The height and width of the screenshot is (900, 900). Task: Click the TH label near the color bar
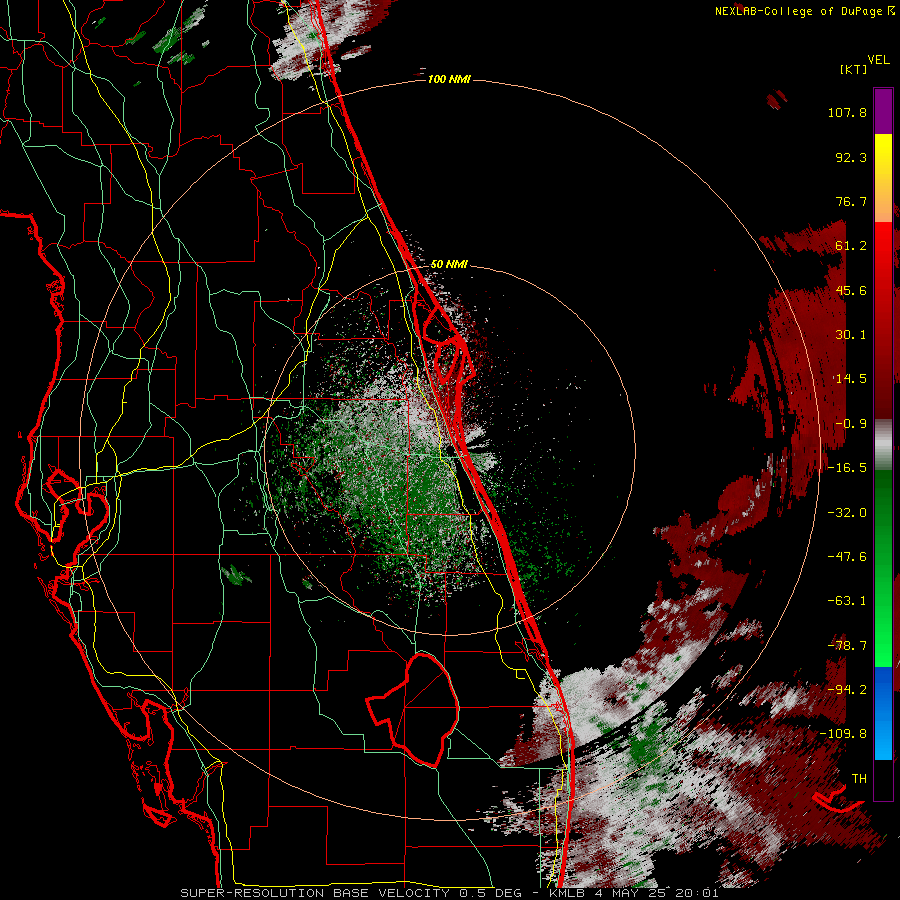coord(859,779)
